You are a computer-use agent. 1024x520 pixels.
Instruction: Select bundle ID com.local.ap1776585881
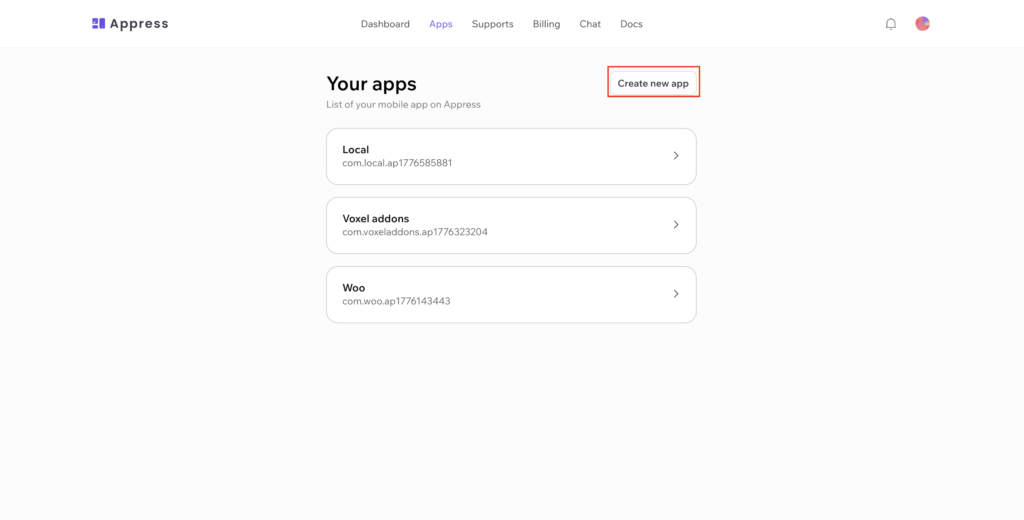[x=397, y=163]
